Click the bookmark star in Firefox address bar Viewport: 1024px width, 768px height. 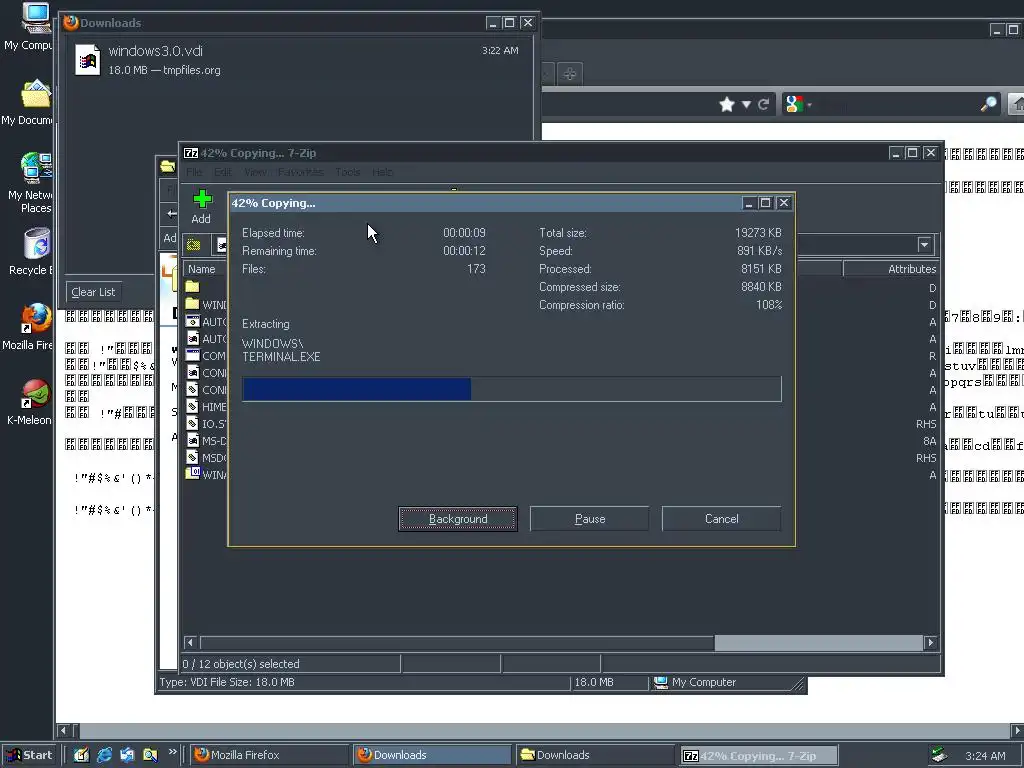coord(727,104)
